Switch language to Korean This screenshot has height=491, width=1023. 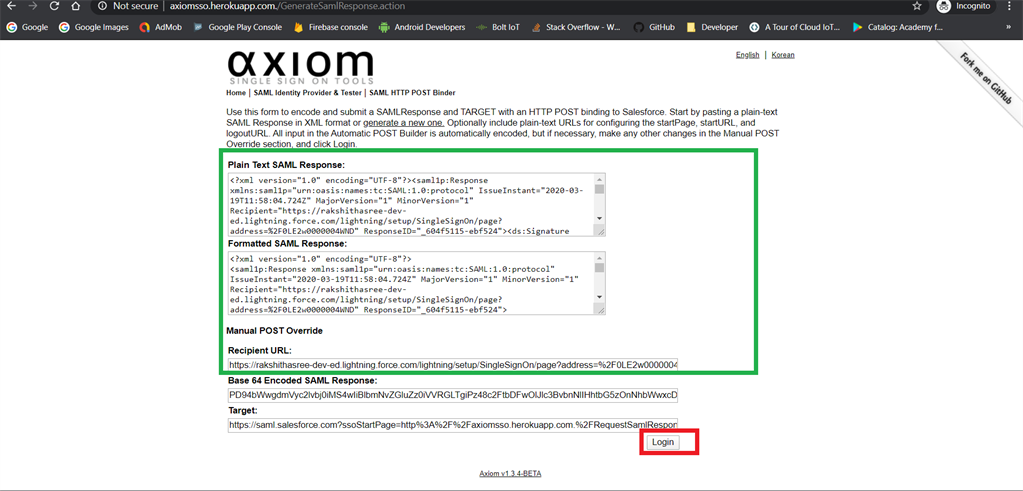[783, 55]
